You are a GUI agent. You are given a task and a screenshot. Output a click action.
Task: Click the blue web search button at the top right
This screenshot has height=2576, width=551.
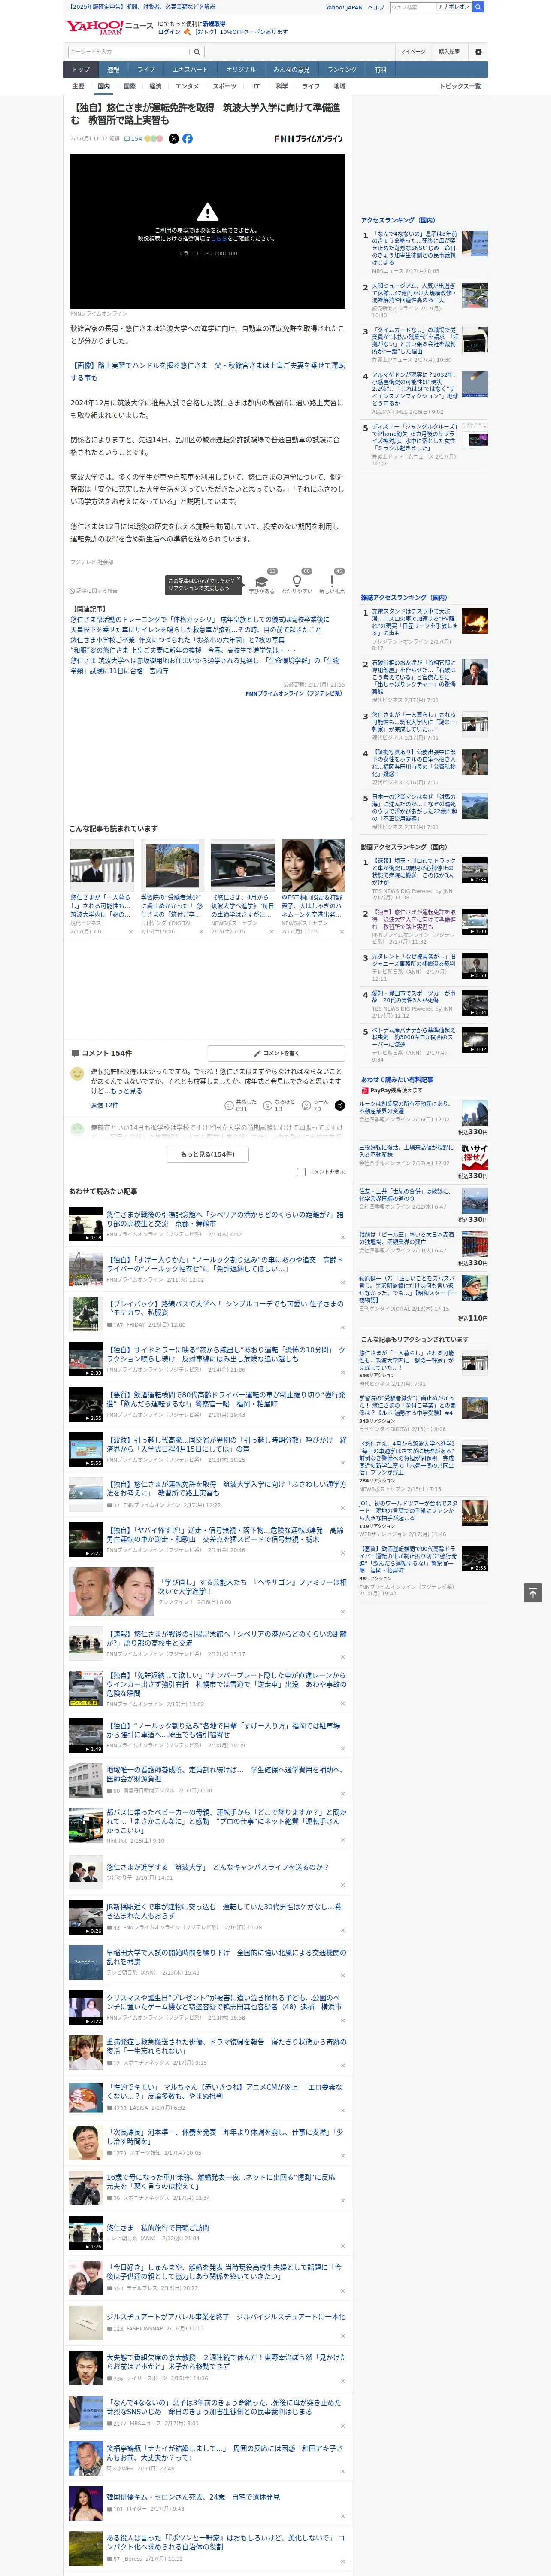coord(478,7)
